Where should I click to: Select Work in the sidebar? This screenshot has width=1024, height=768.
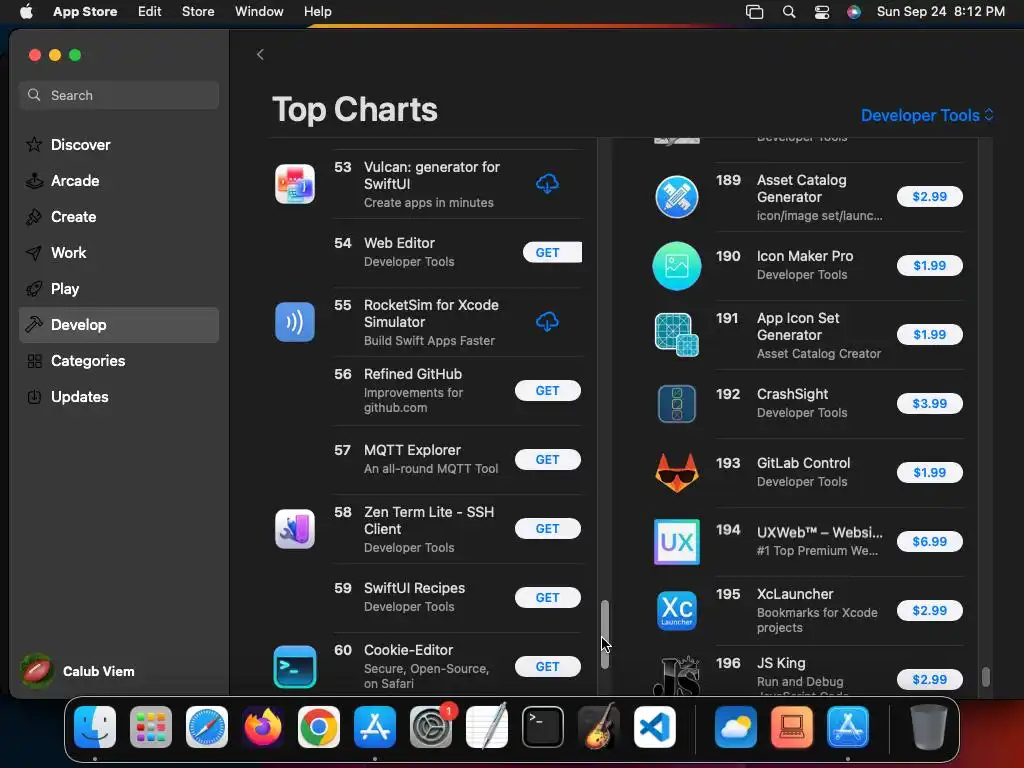tap(119, 253)
